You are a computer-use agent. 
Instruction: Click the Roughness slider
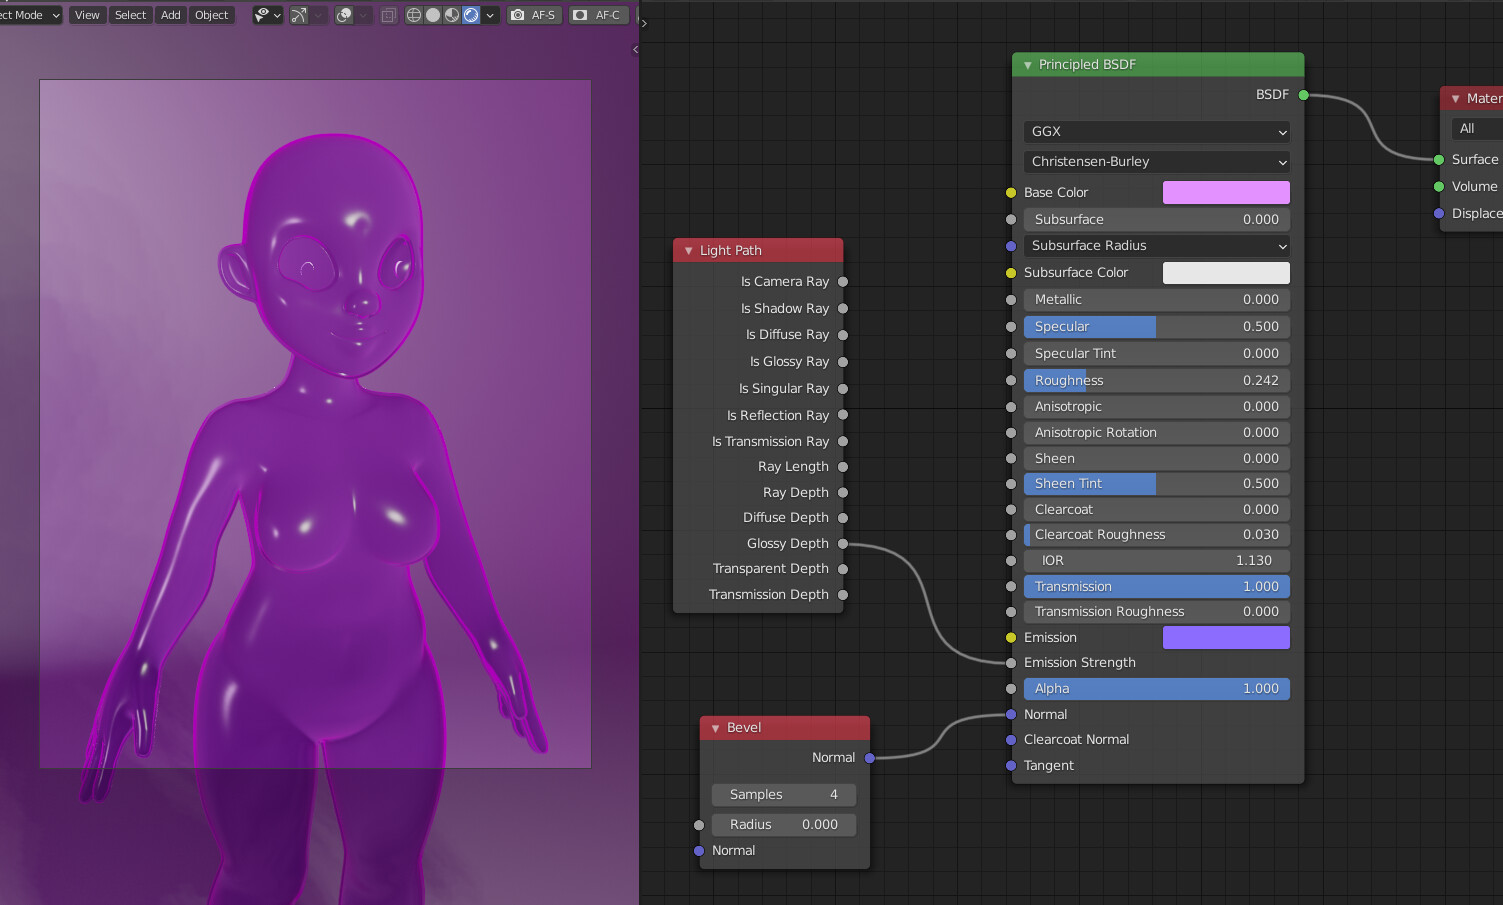(x=1156, y=381)
